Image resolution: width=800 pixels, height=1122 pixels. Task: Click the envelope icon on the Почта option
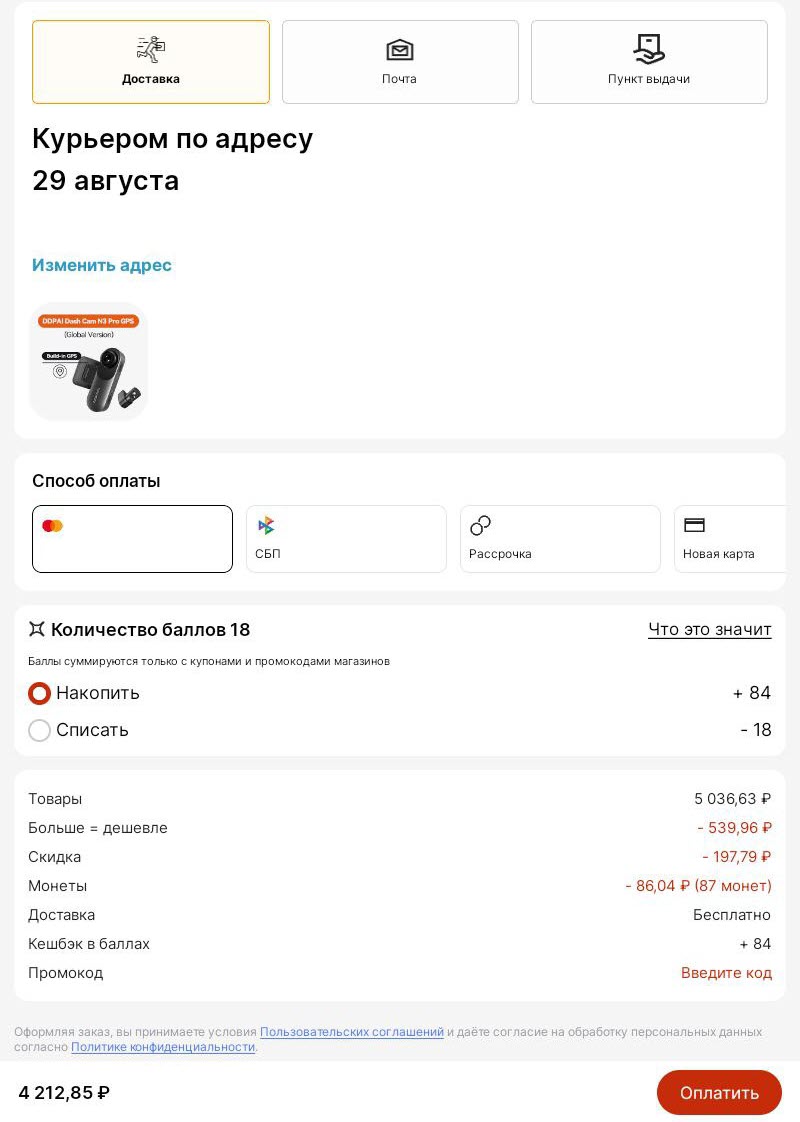pyautogui.click(x=400, y=48)
